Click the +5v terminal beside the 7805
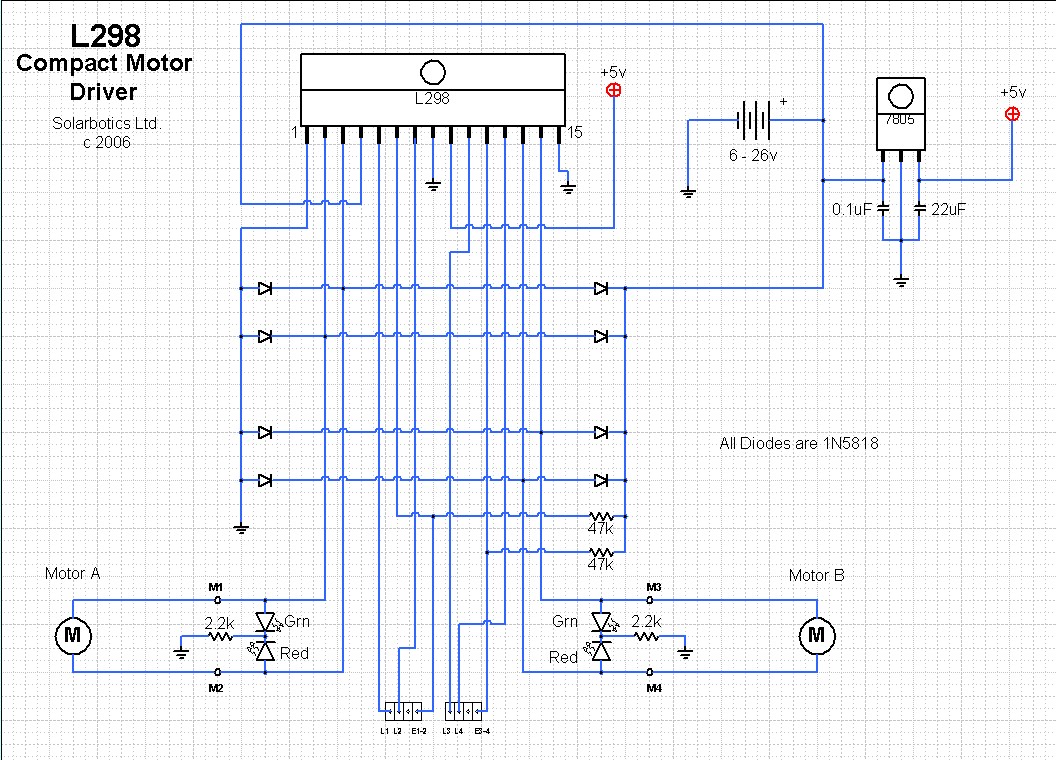The width and height of the screenshot is (1056, 760). coord(1012,114)
